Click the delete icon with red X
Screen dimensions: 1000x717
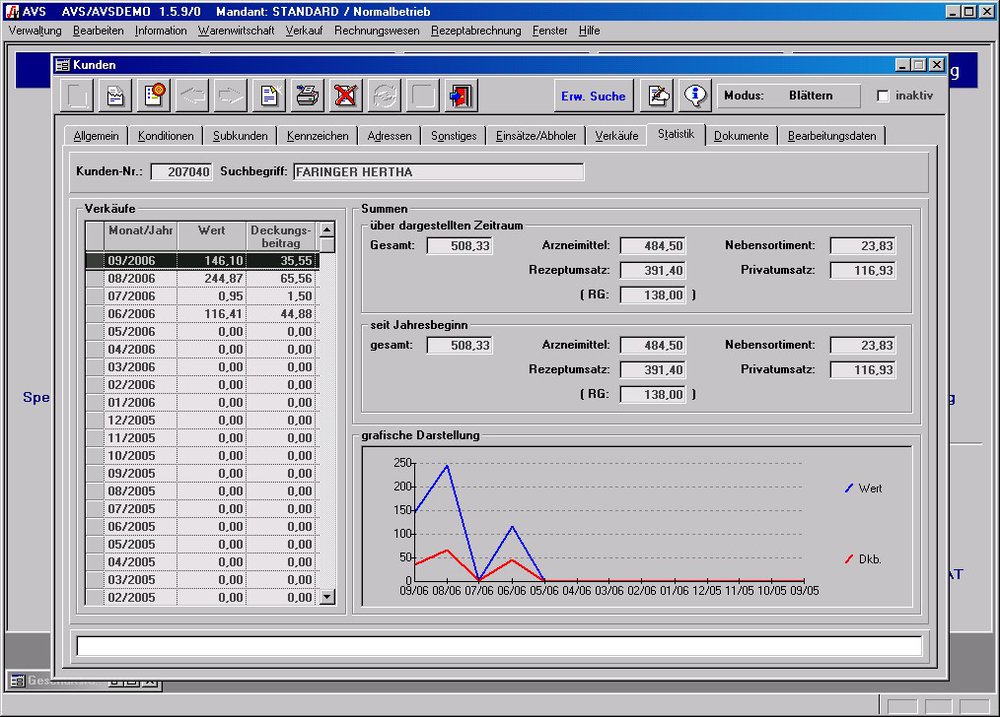point(345,96)
